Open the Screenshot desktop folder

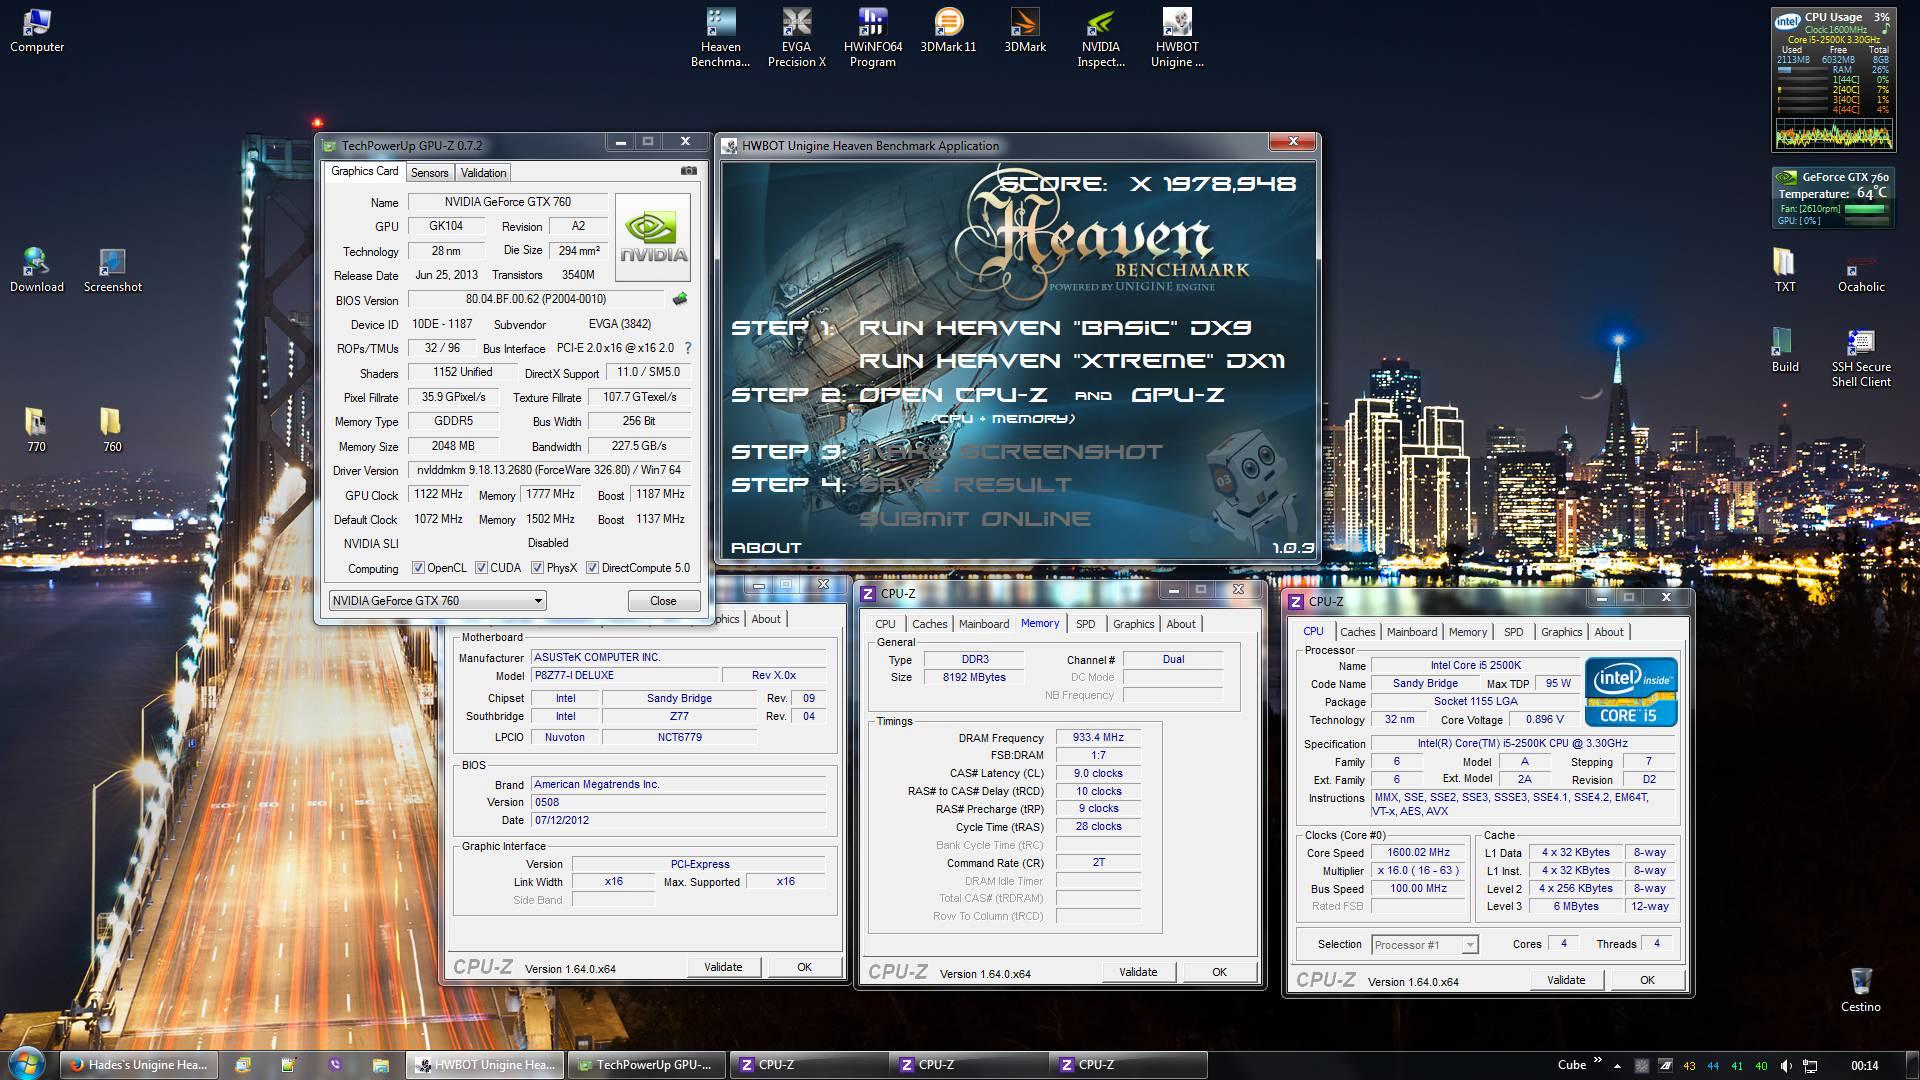click(112, 270)
